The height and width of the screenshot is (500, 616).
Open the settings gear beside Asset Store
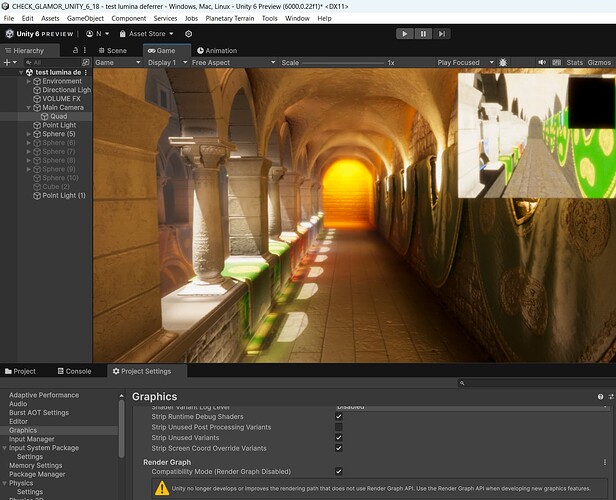(x=188, y=33)
